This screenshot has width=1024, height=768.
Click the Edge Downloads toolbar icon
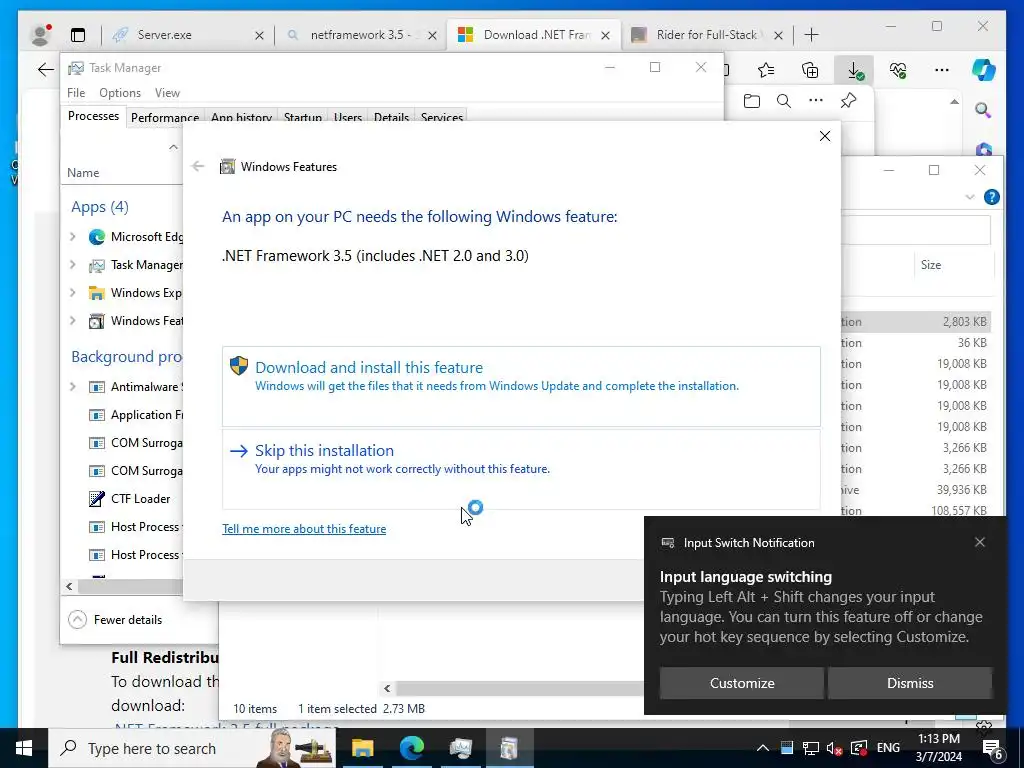(x=854, y=70)
